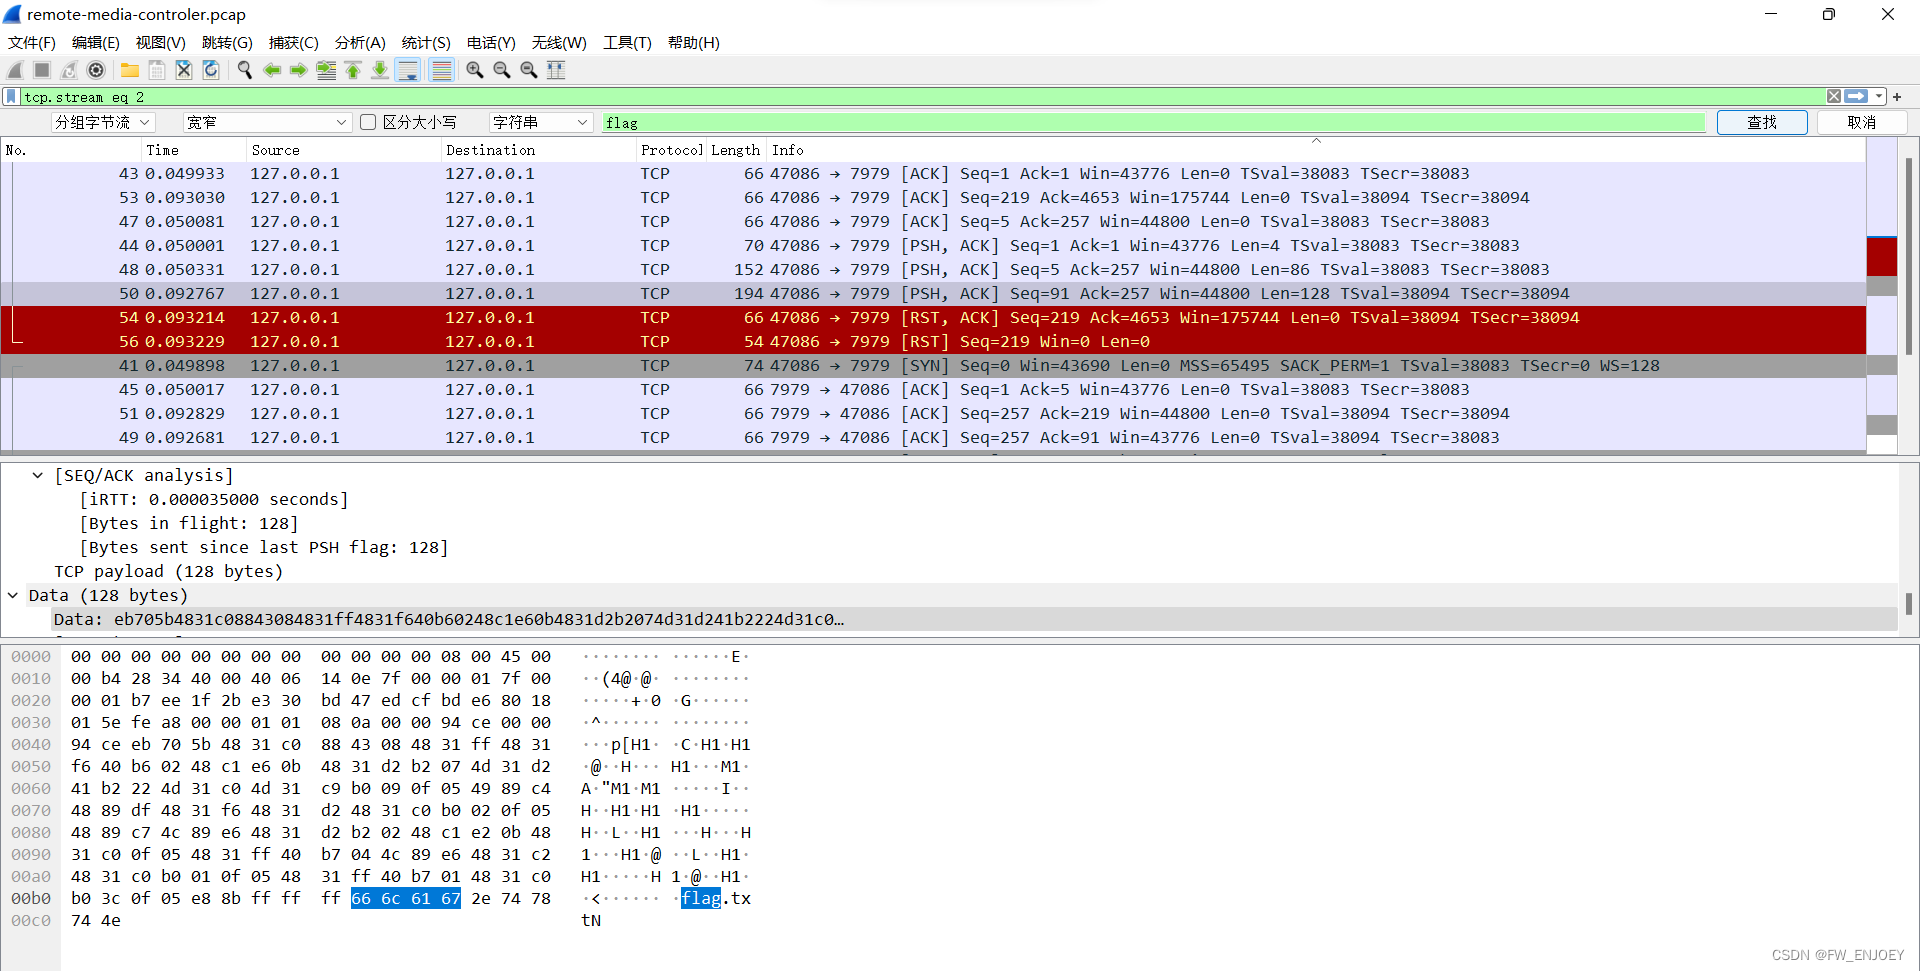Click the resize columns icon
The width and height of the screenshot is (1920, 971).
(x=556, y=70)
